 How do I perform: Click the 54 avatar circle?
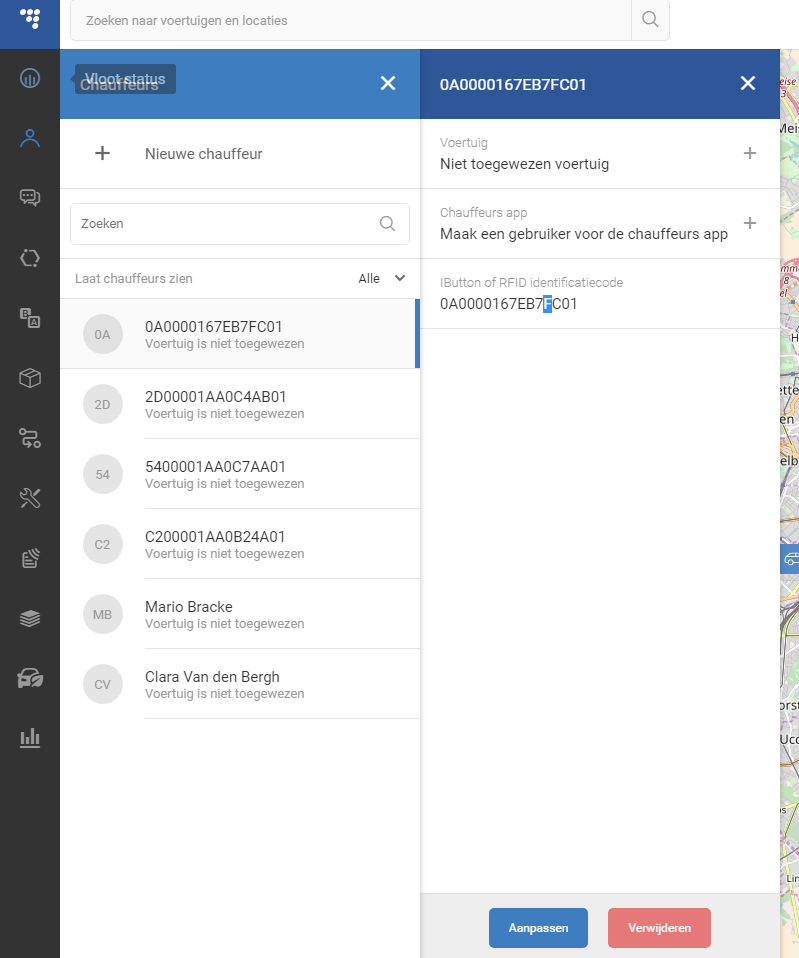(103, 474)
